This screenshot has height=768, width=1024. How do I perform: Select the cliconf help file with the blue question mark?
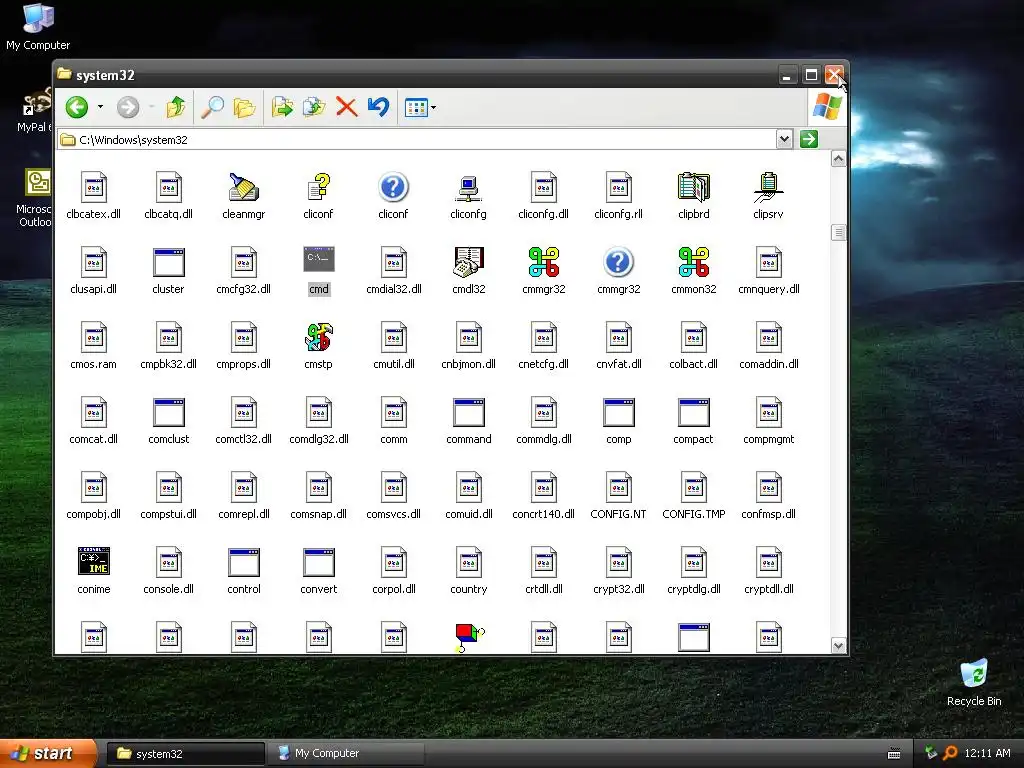pyautogui.click(x=393, y=187)
